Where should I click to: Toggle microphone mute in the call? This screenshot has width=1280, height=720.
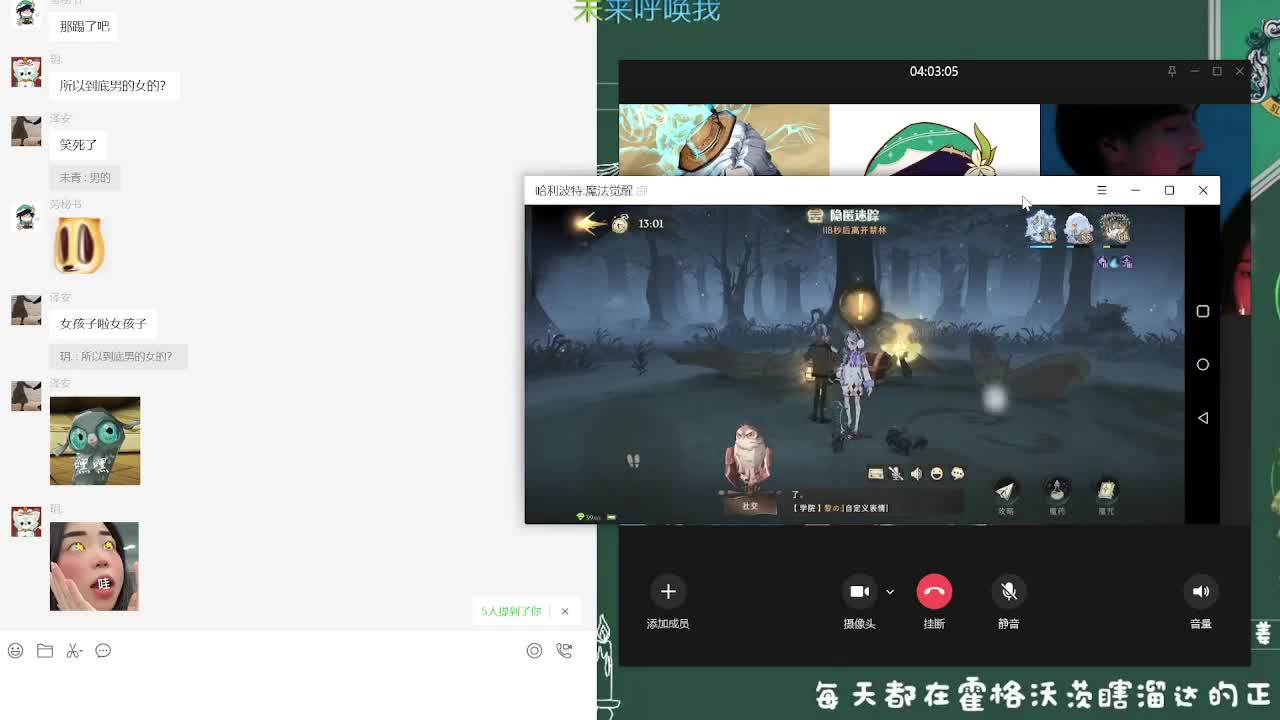click(1009, 591)
